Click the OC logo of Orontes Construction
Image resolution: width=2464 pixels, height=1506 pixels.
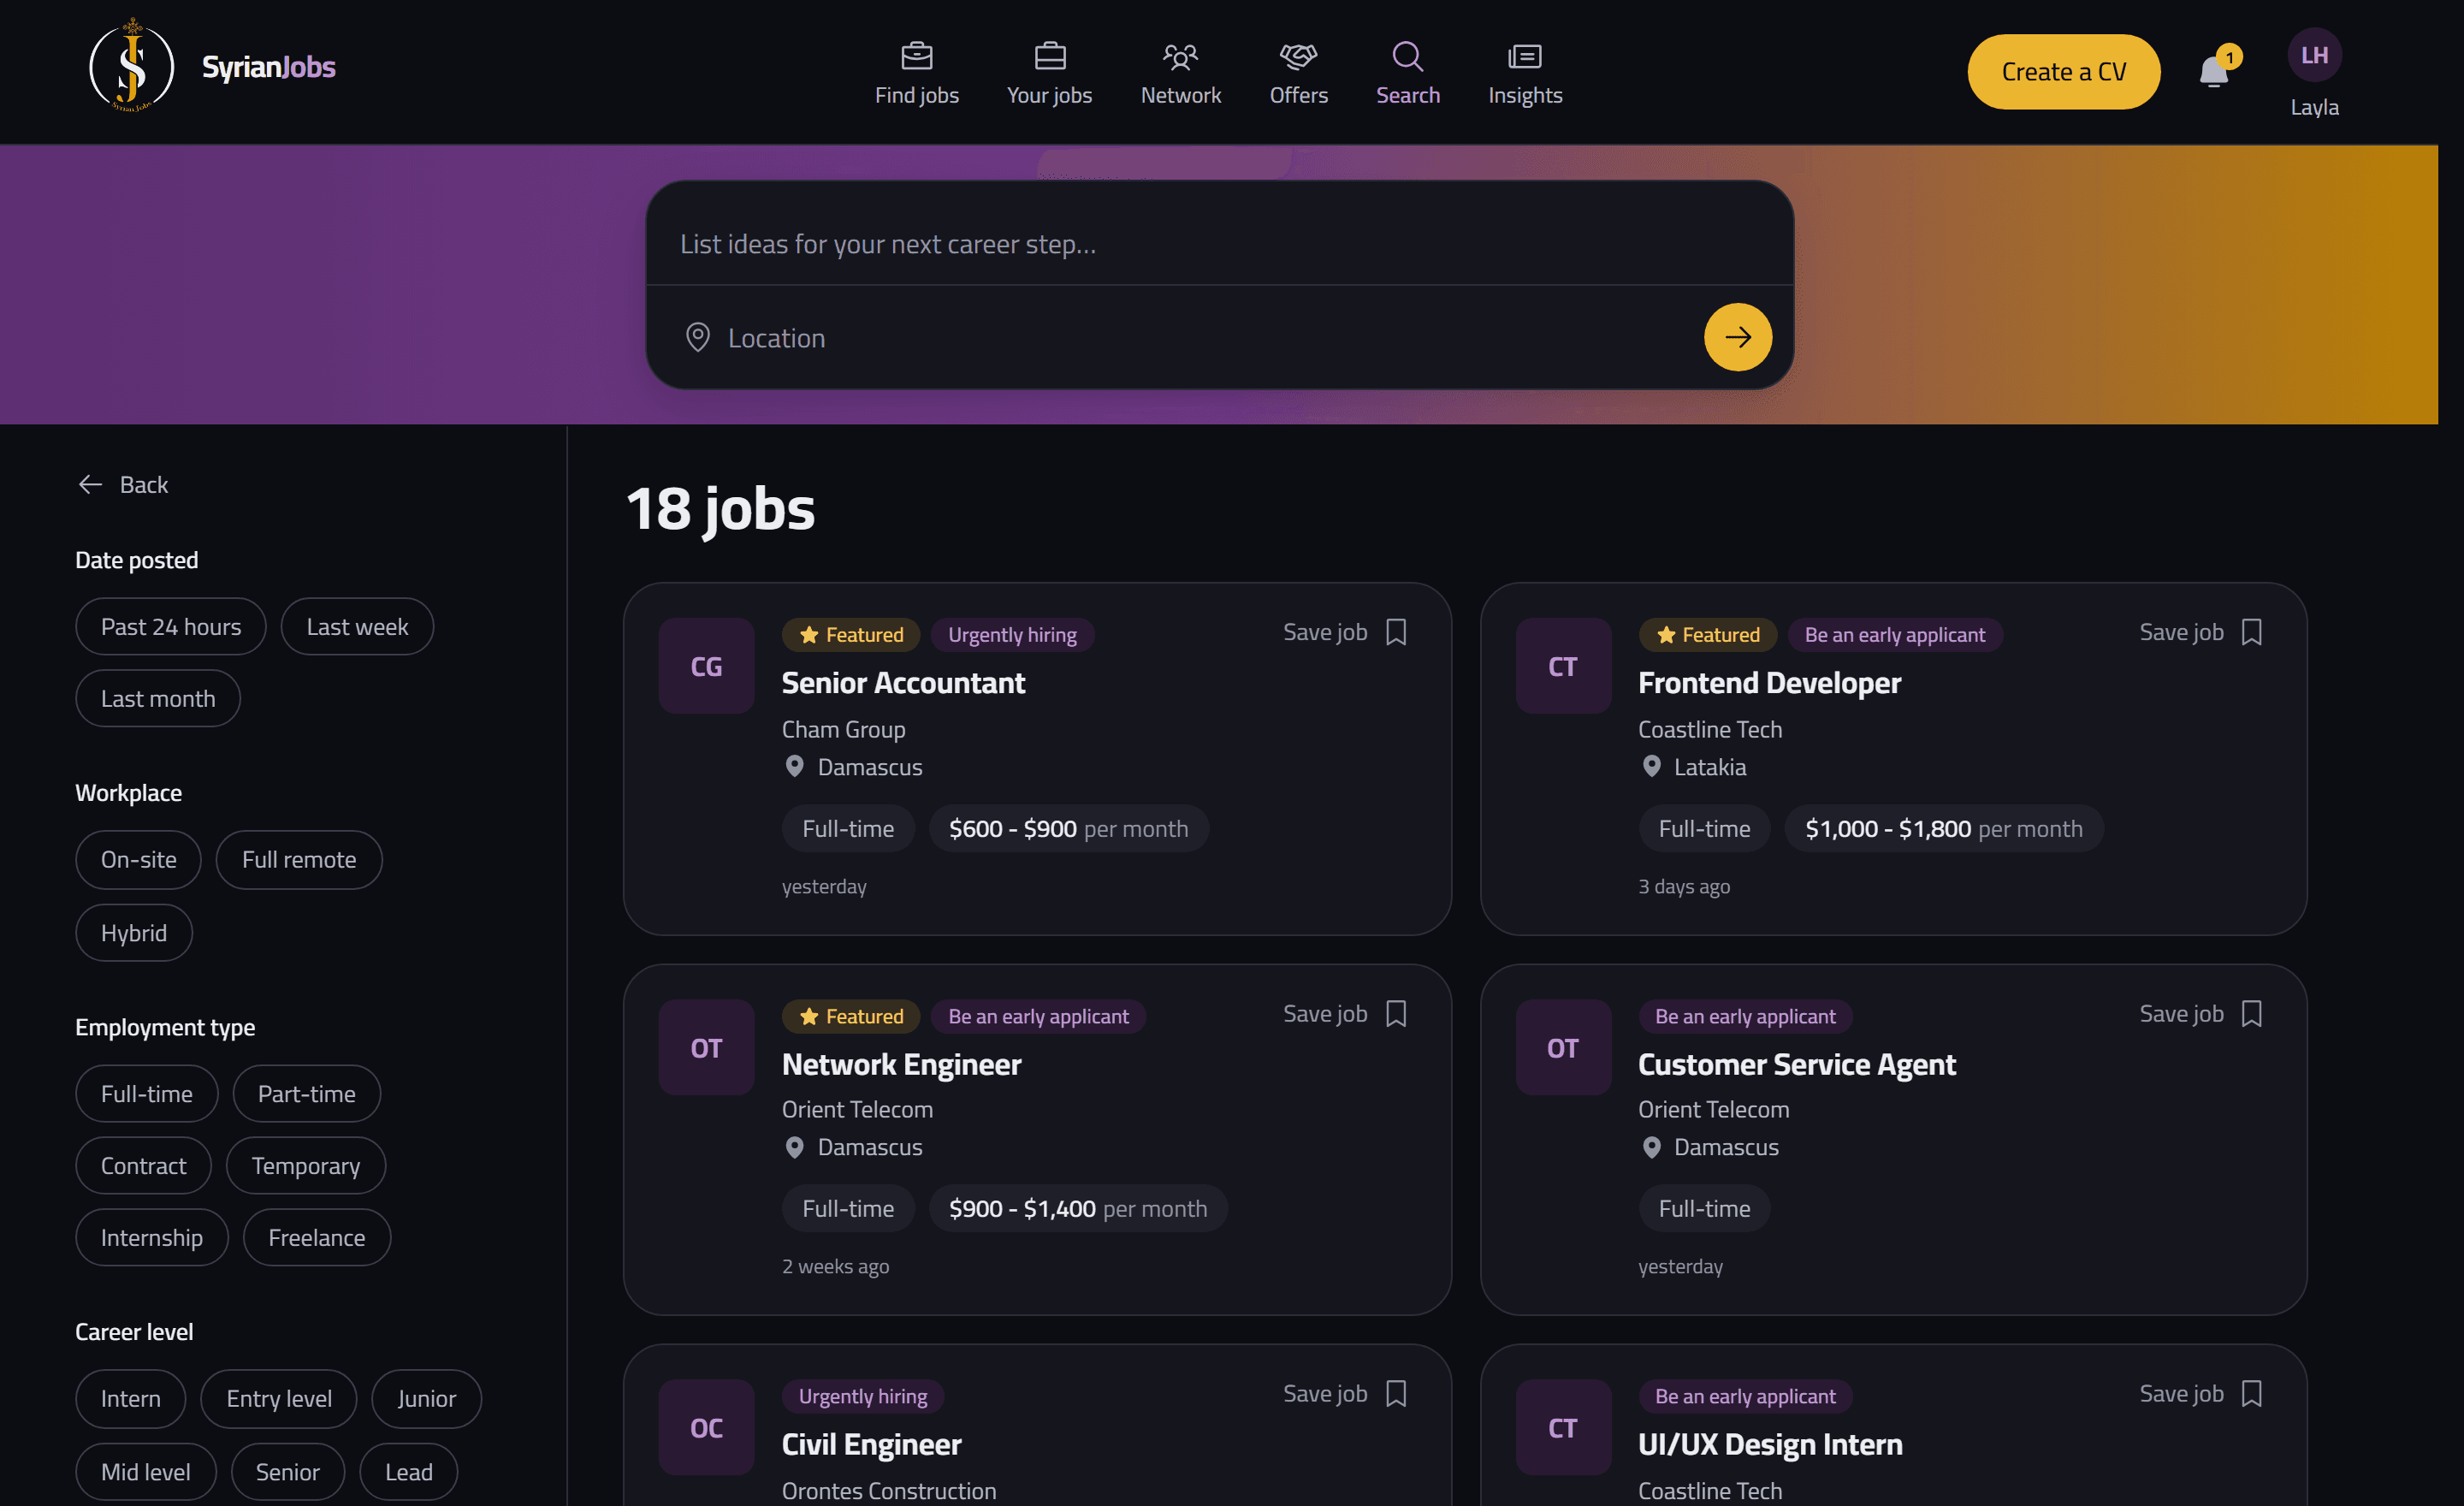706,1427
